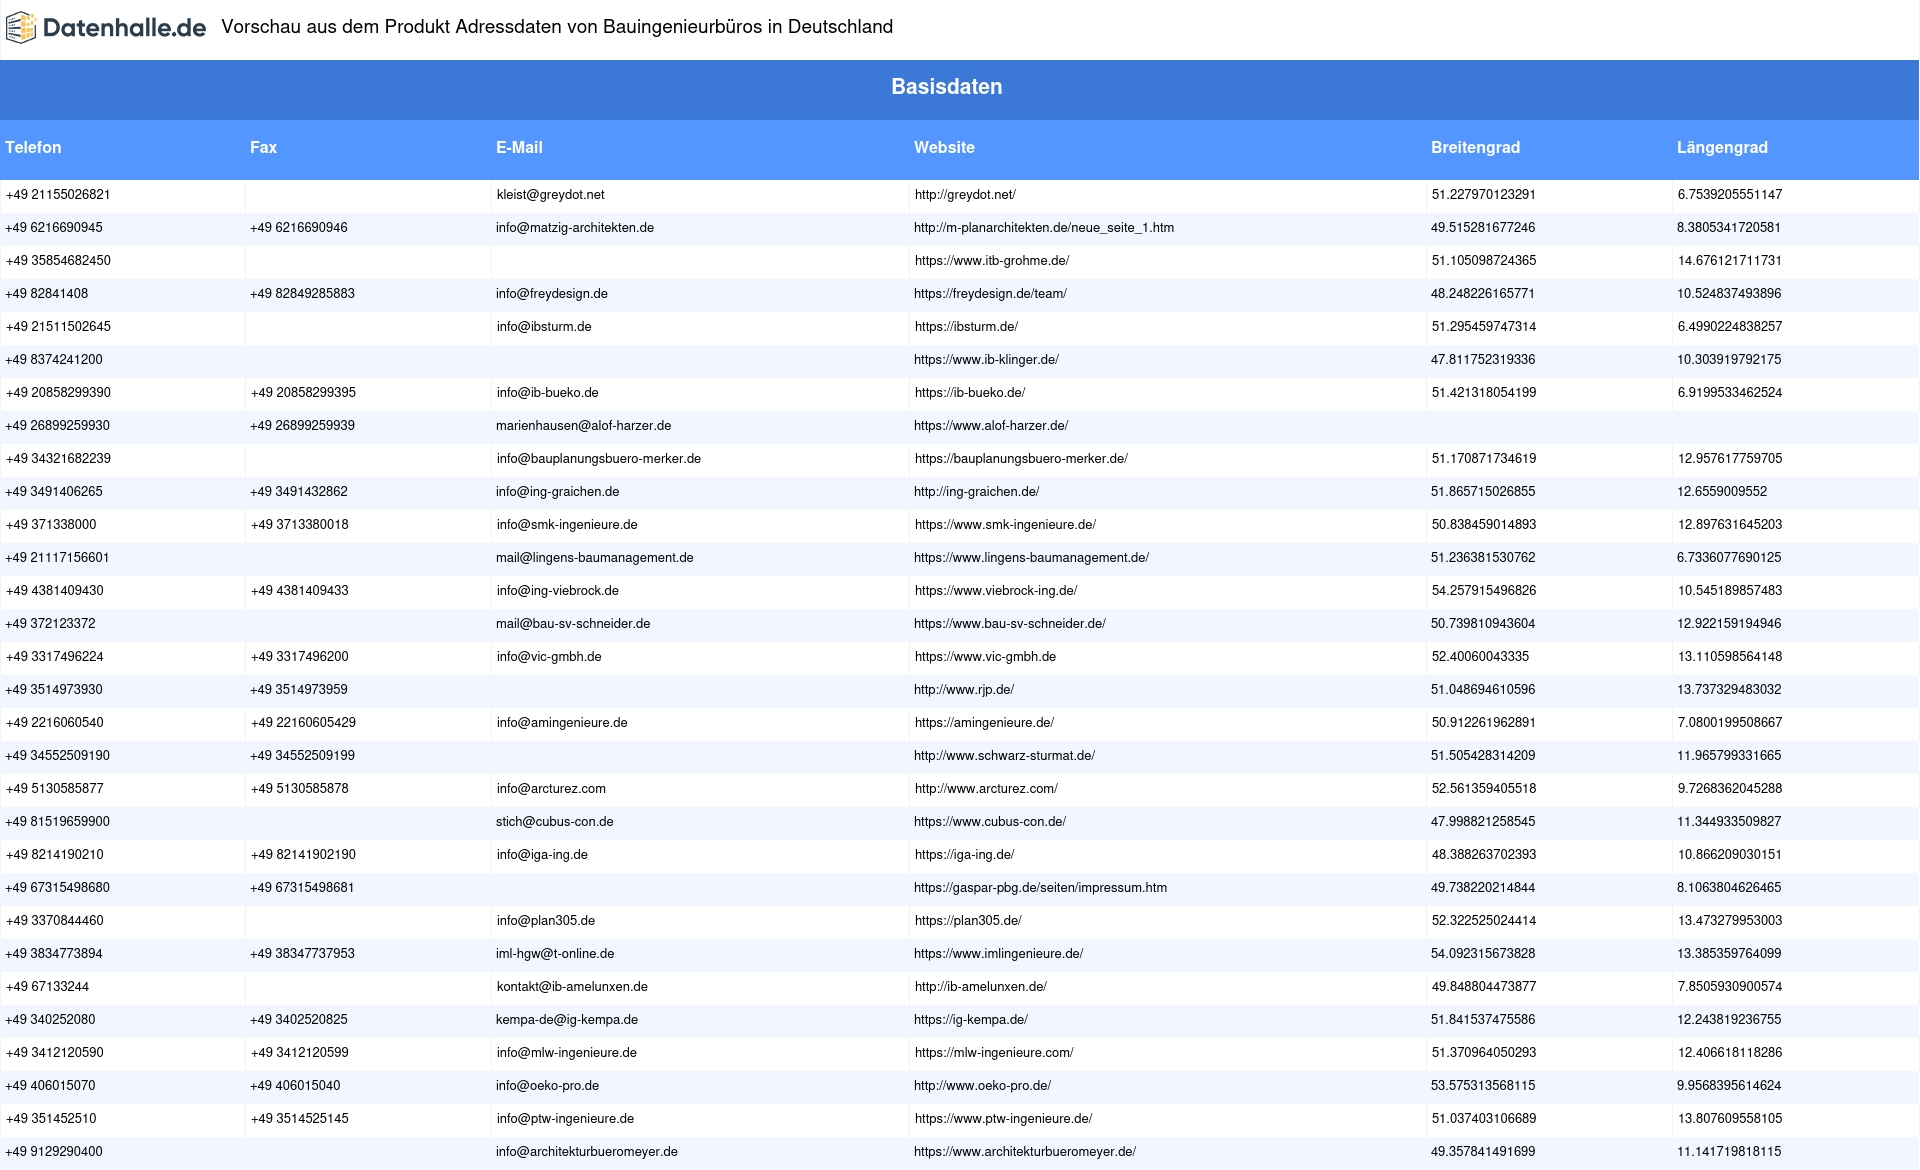
Task: Select latitude value 51.170871734619
Action: click(x=1484, y=459)
